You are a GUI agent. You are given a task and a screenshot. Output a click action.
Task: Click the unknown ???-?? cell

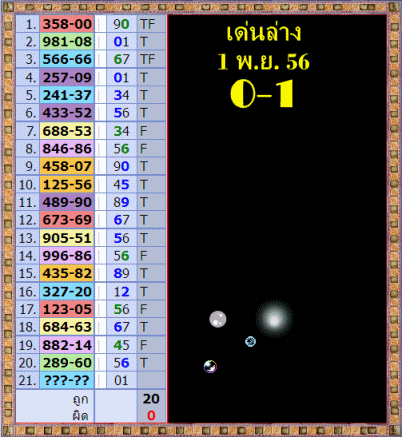[67, 380]
